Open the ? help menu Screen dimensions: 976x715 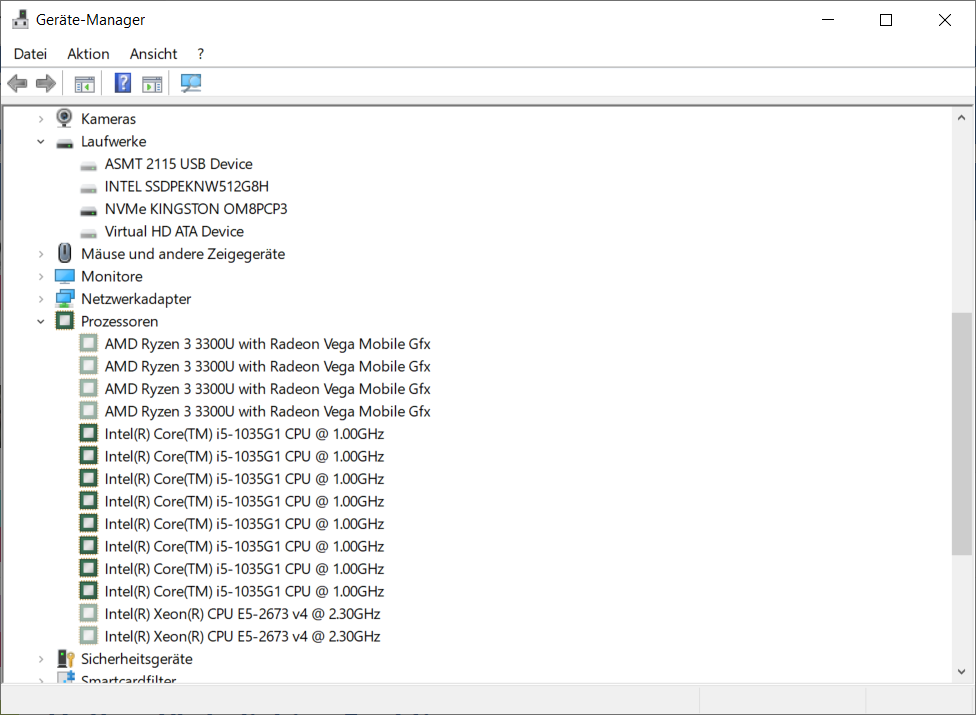click(200, 54)
